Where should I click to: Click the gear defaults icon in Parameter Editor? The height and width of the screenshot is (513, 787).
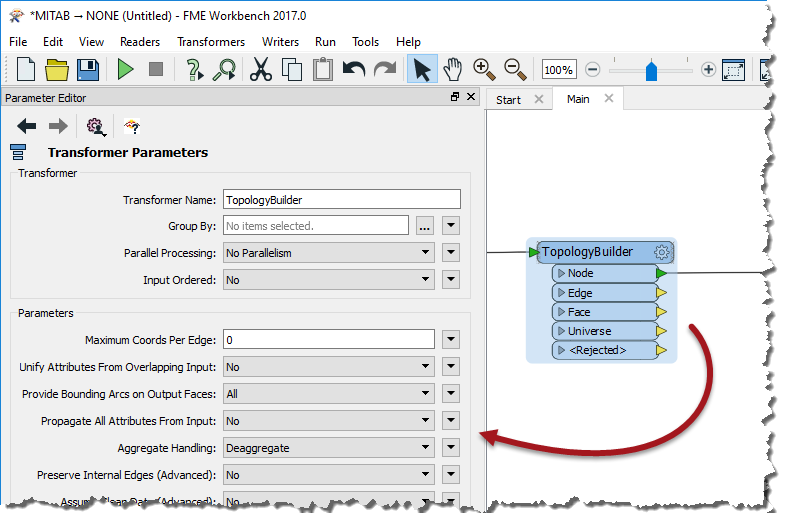tap(95, 126)
